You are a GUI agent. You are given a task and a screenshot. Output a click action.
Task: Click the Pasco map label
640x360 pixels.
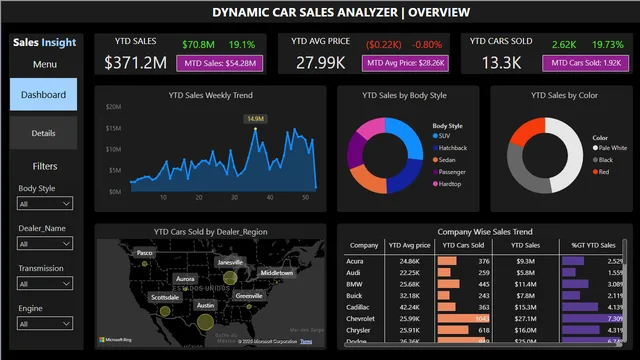[144, 253]
